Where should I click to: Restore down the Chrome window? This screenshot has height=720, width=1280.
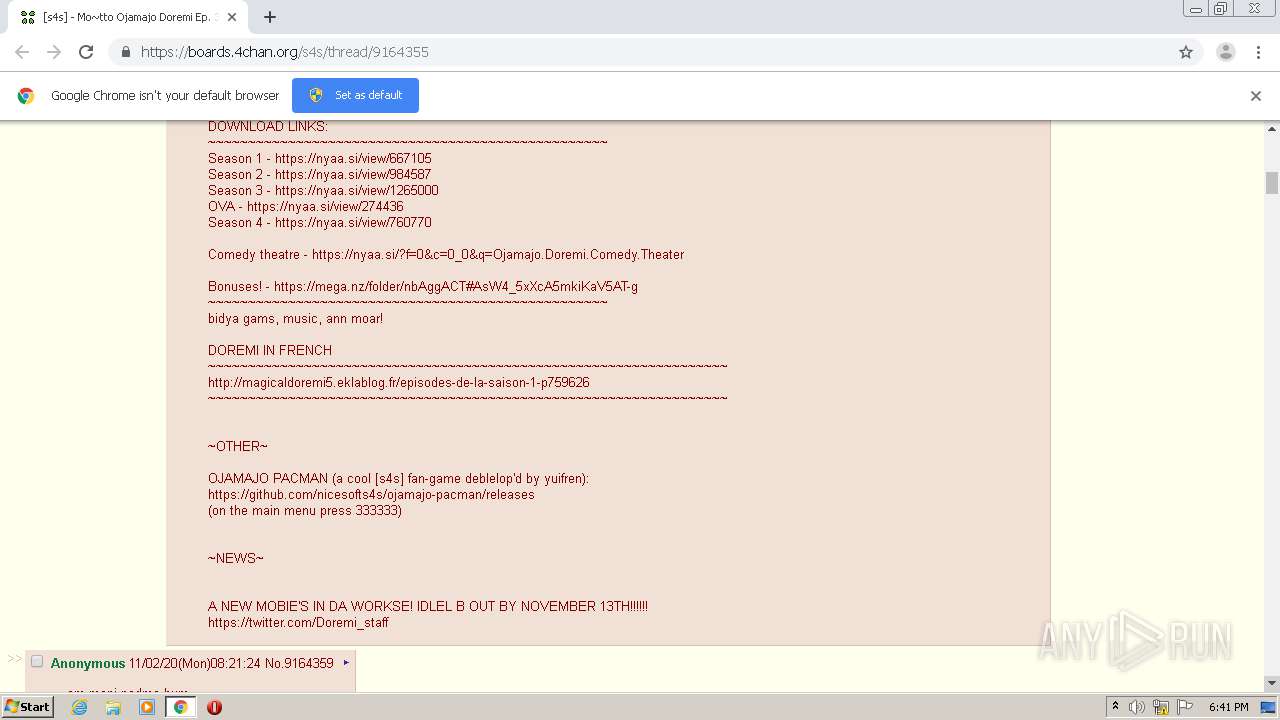click(1221, 9)
